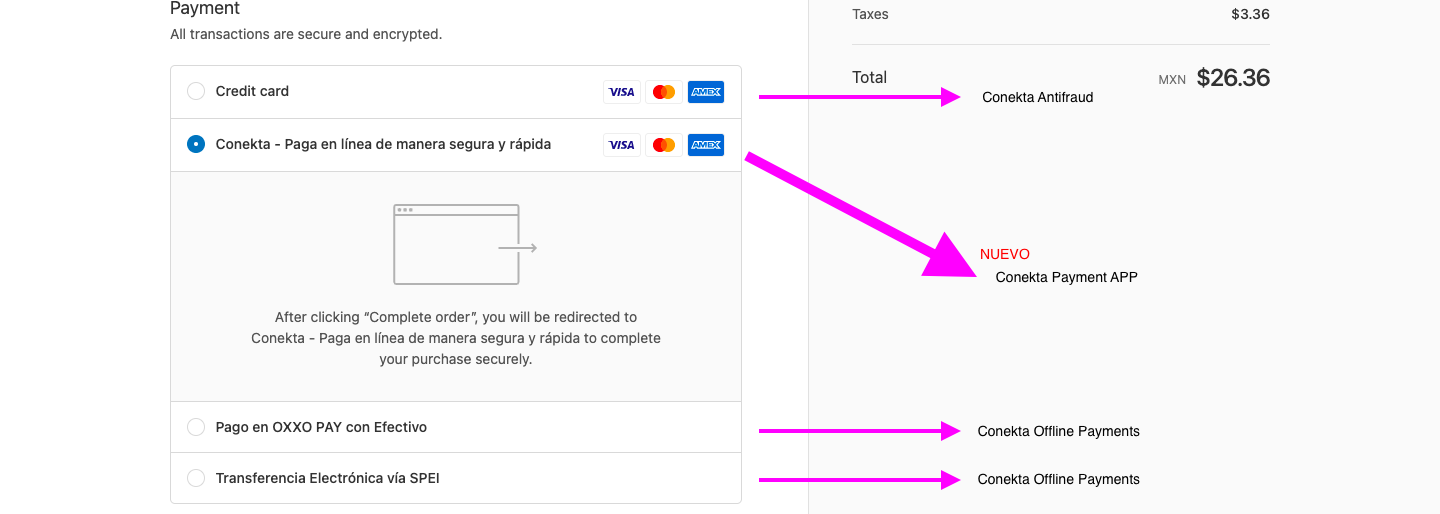Click the Visa icon in Conekta row
This screenshot has width=1440, height=514.
(x=622, y=145)
